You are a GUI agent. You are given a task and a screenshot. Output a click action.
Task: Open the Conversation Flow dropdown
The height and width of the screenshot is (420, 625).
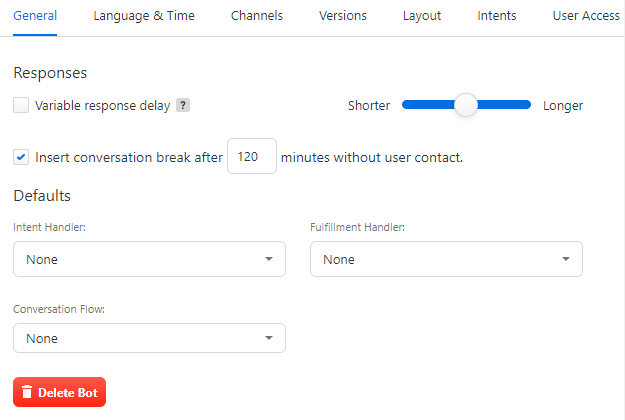click(149, 338)
